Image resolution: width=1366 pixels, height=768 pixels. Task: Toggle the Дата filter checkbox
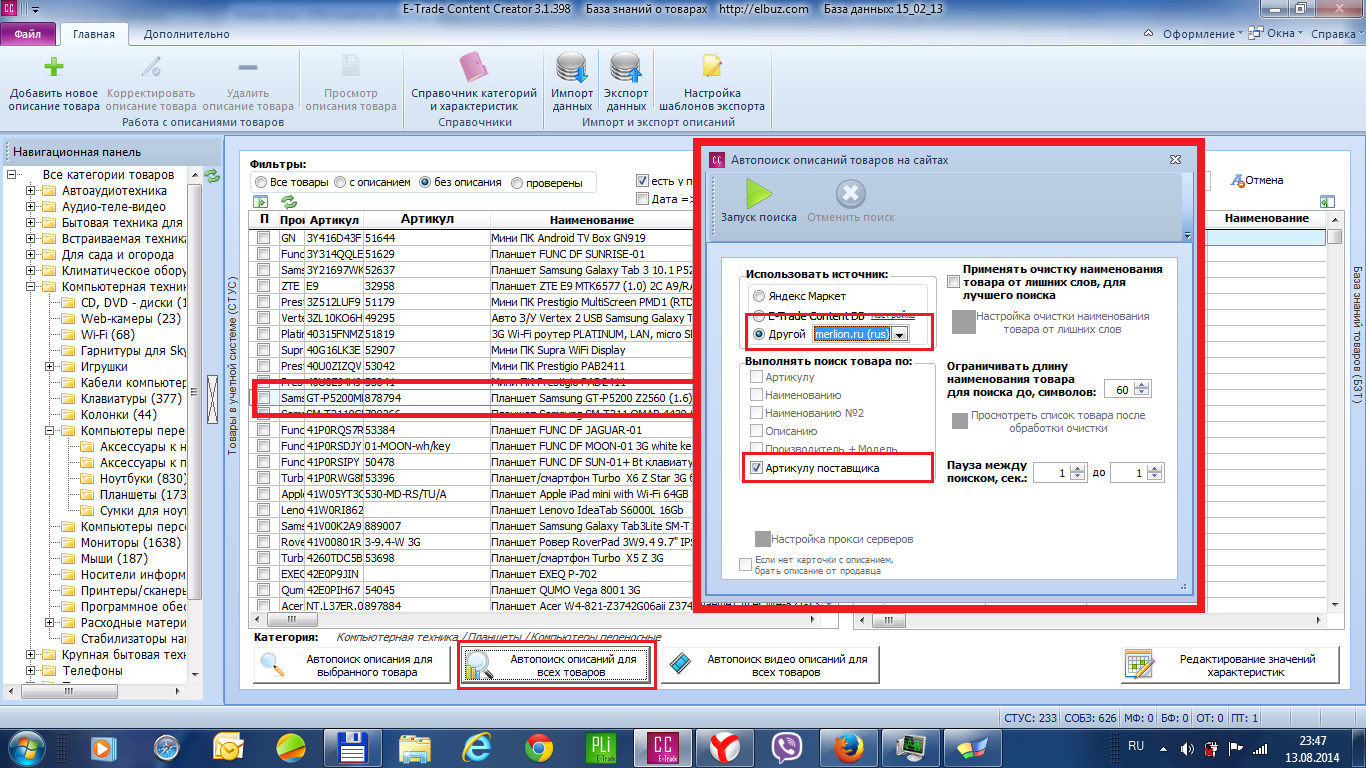pyautogui.click(x=642, y=199)
